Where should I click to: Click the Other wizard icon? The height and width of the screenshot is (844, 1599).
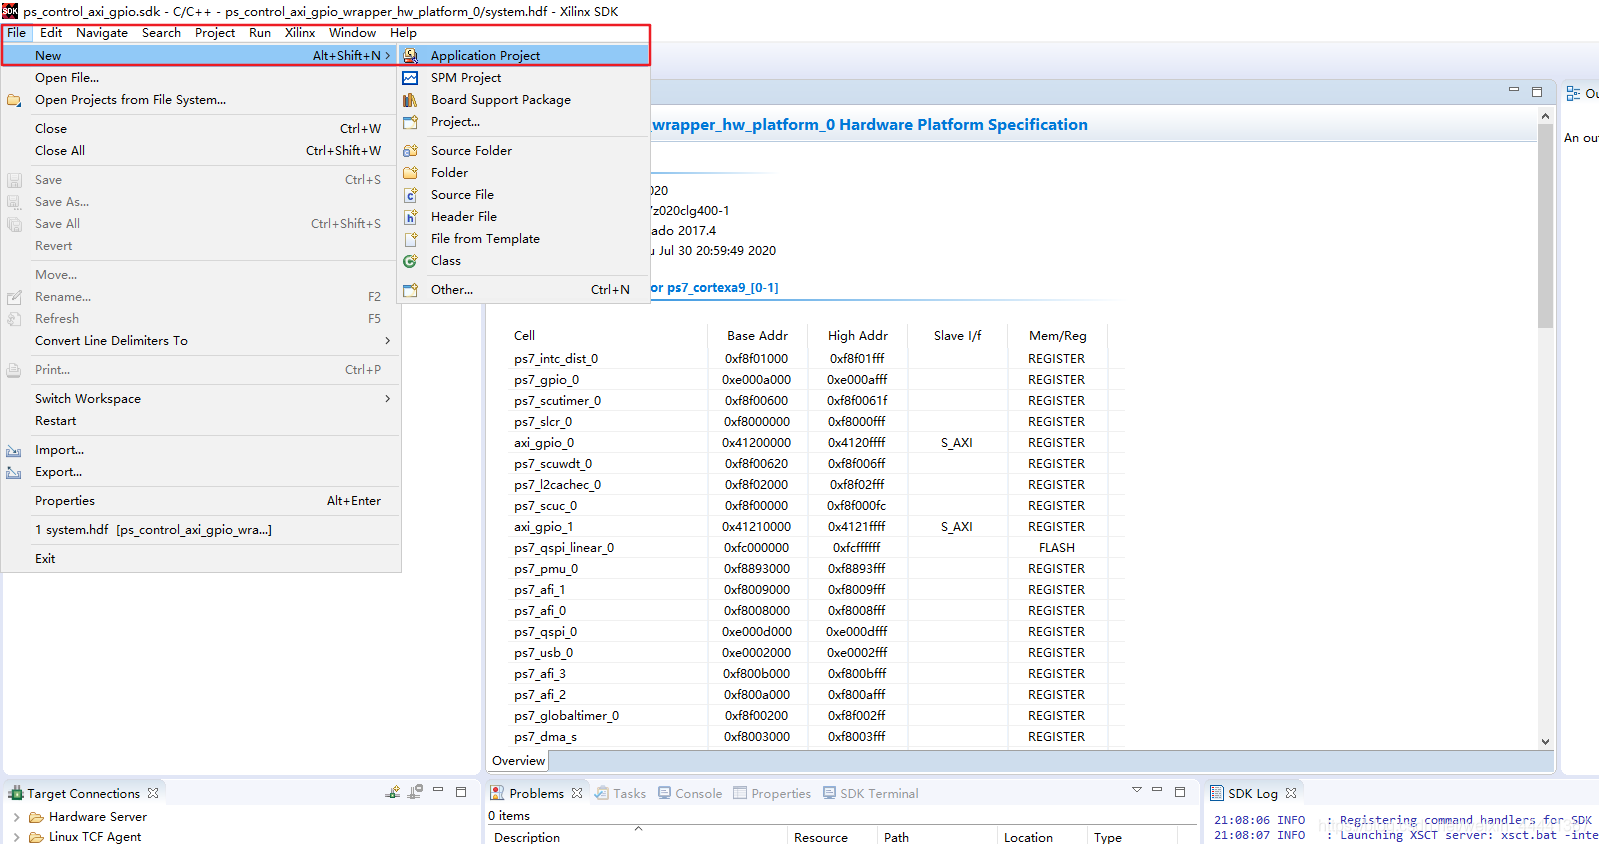411,290
